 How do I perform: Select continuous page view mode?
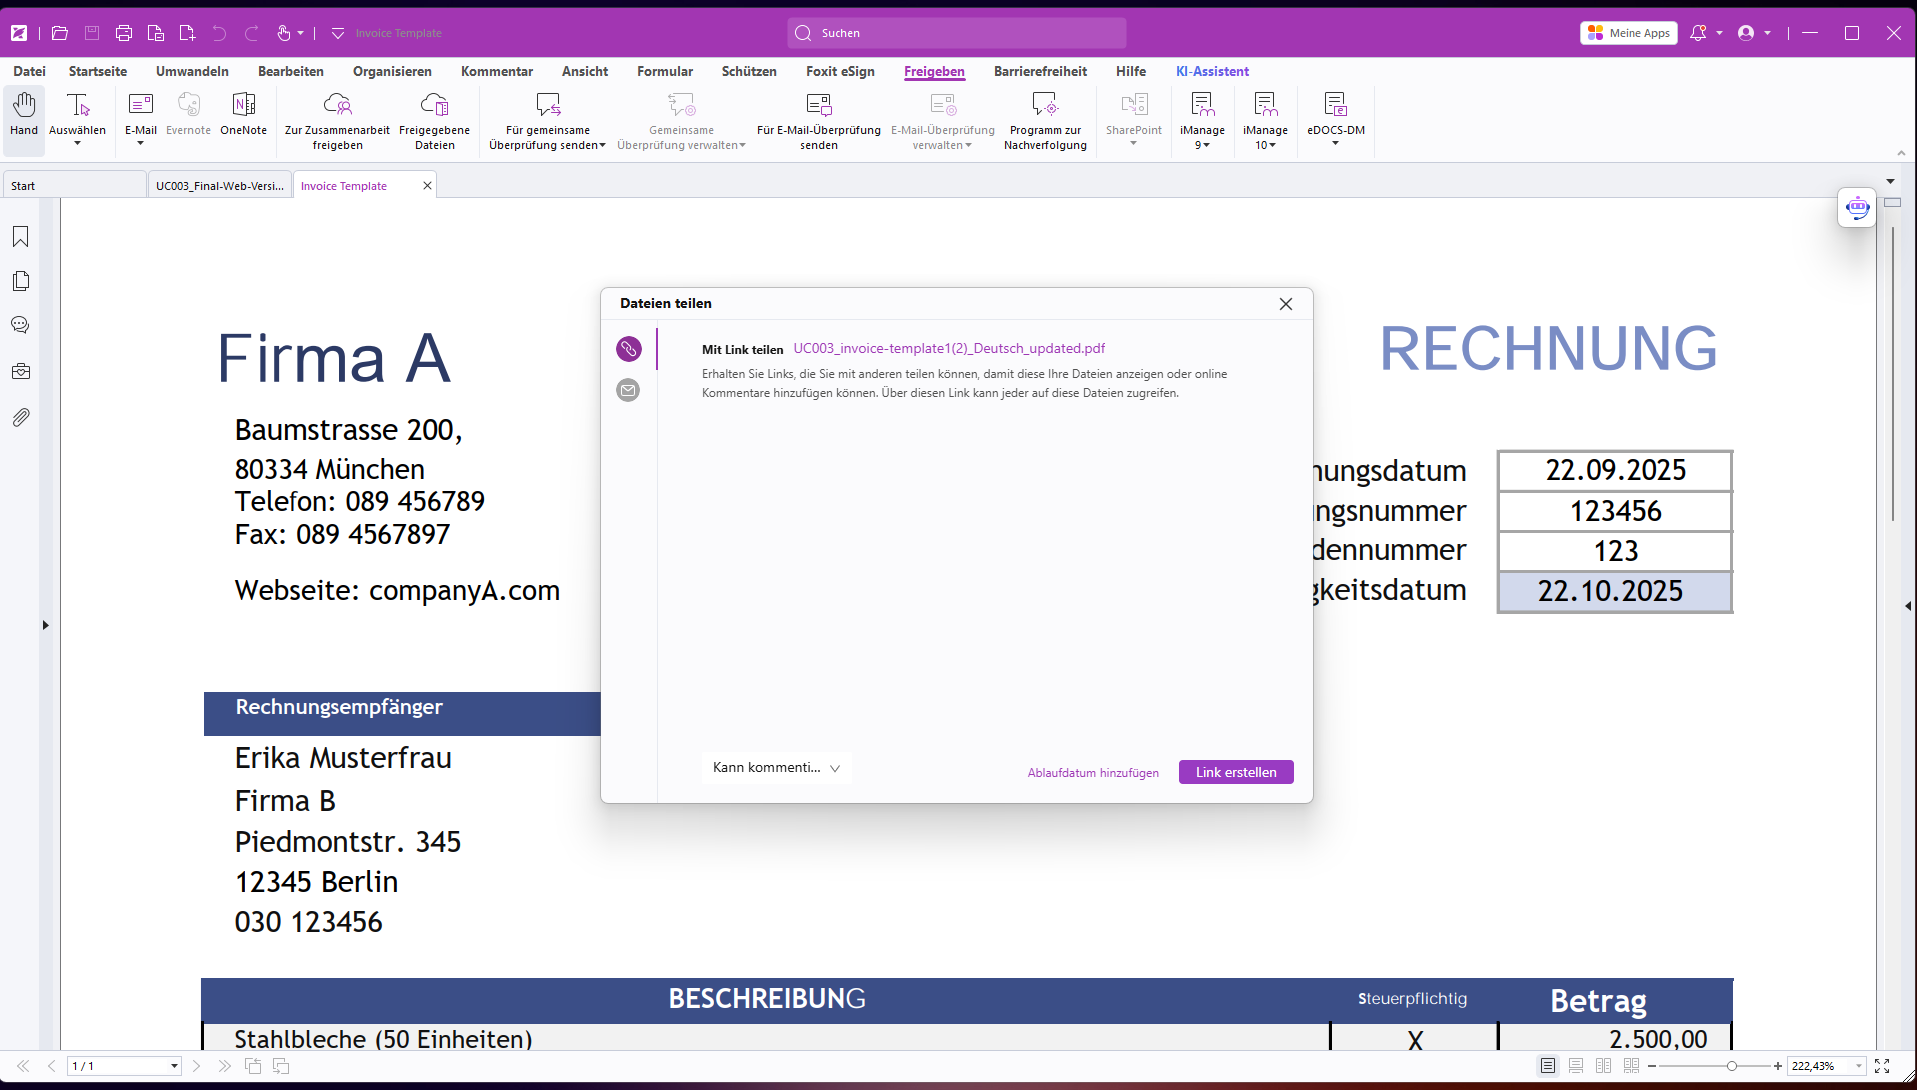pyautogui.click(x=1576, y=1066)
